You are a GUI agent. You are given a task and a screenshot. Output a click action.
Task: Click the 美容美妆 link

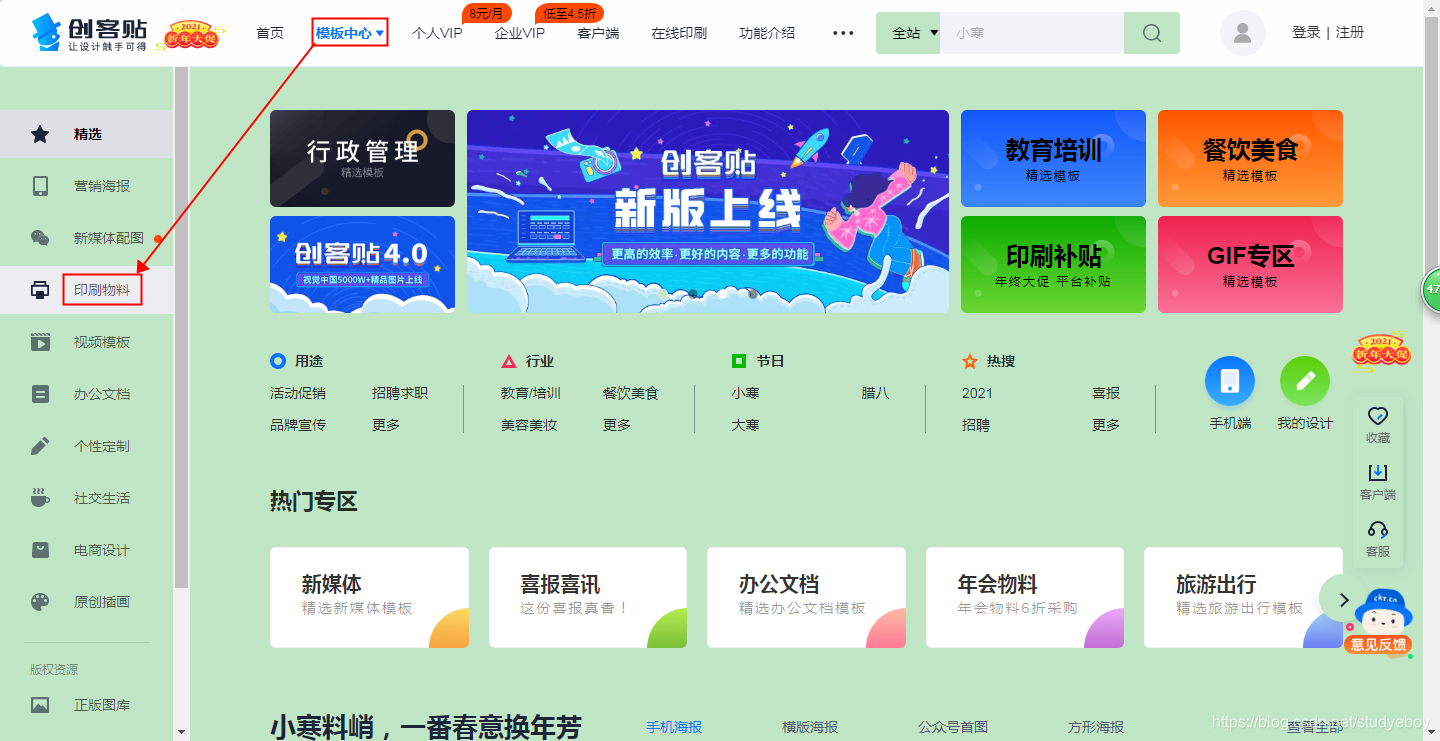[x=529, y=425]
